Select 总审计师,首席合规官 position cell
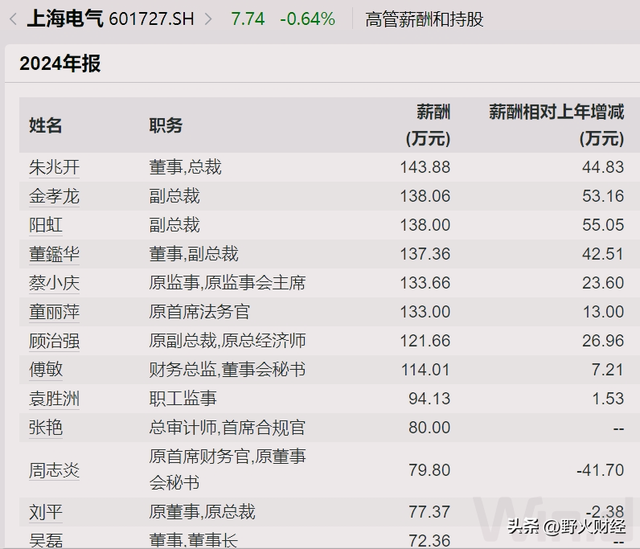The width and height of the screenshot is (640, 549). pos(227,428)
